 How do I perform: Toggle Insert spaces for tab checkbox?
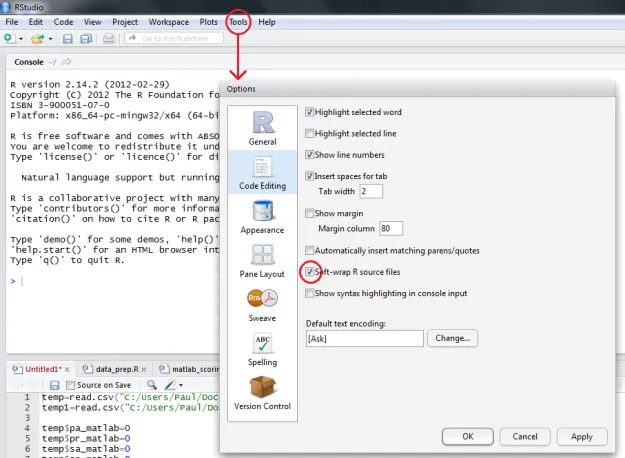(x=309, y=176)
